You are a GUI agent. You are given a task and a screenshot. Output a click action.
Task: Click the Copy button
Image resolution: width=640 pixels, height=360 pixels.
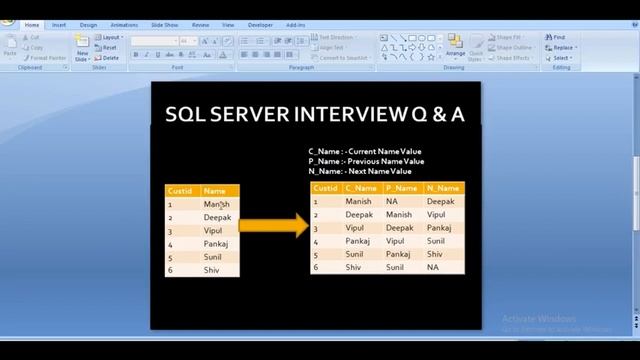[33, 48]
